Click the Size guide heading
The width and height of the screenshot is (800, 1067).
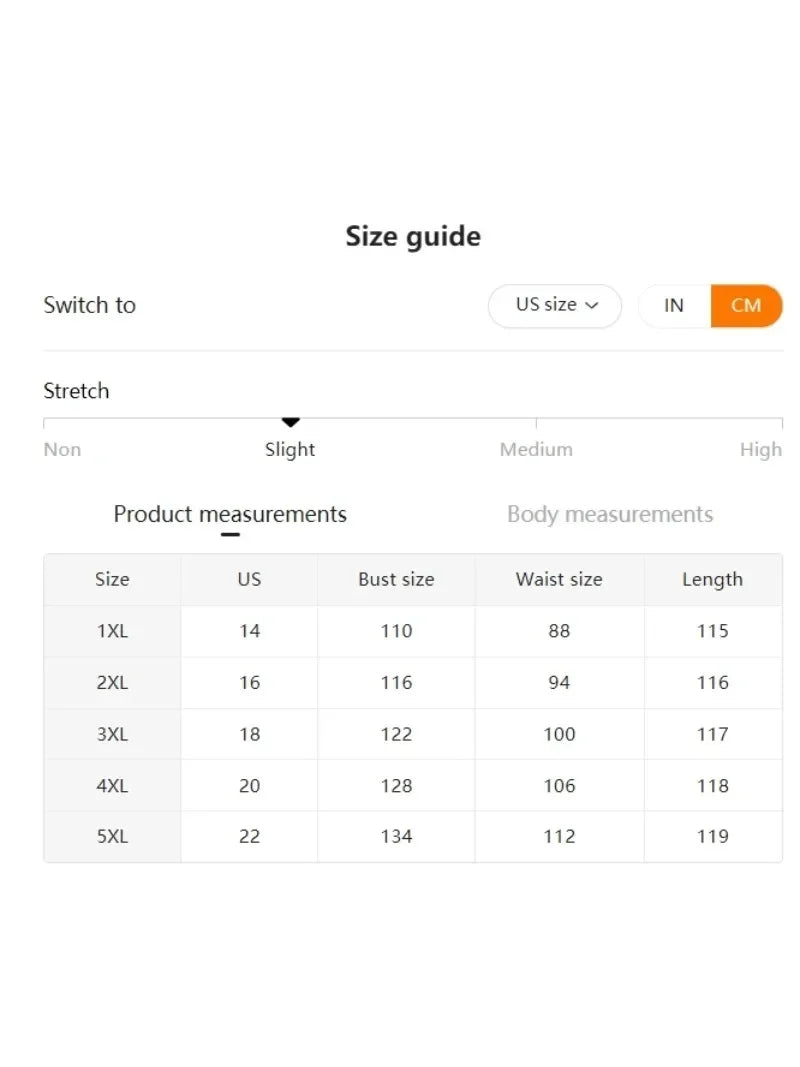(413, 236)
